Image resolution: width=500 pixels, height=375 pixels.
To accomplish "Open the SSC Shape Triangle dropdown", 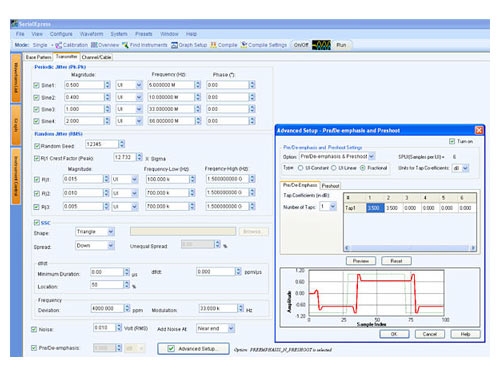I will 111,231.
